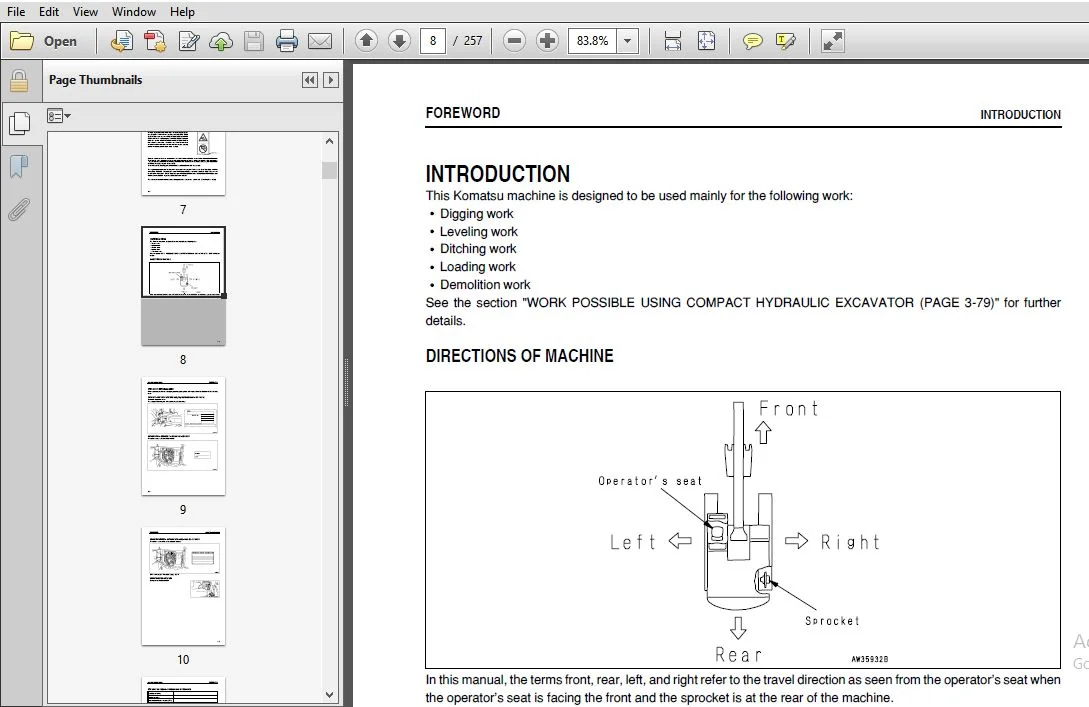This screenshot has width=1089, height=707.
Task: Click the Operator's seat label in diagram
Action: [650, 481]
